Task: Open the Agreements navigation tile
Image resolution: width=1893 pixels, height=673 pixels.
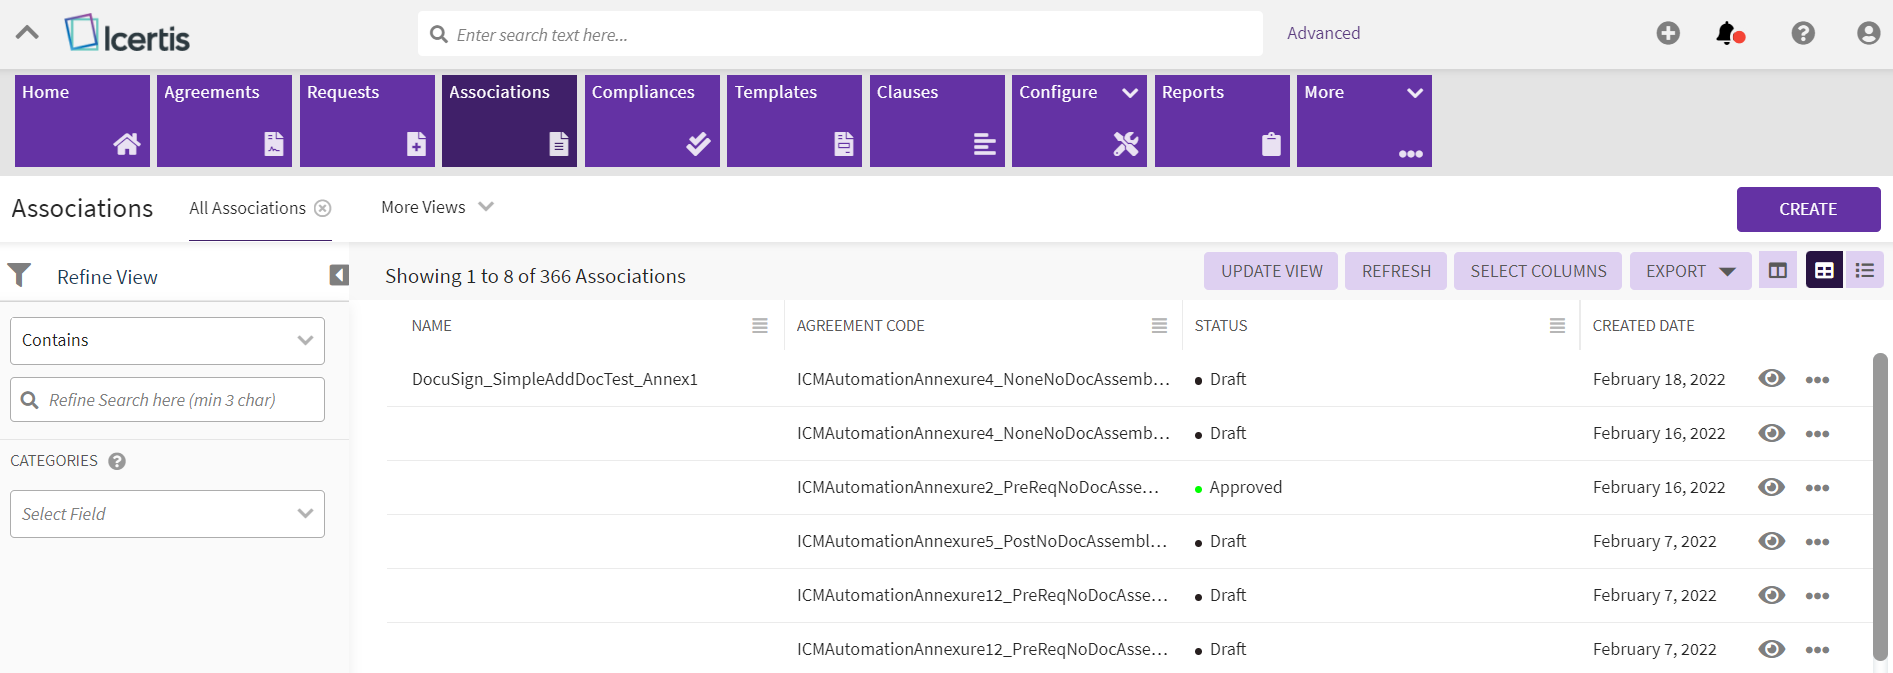Action: point(224,120)
